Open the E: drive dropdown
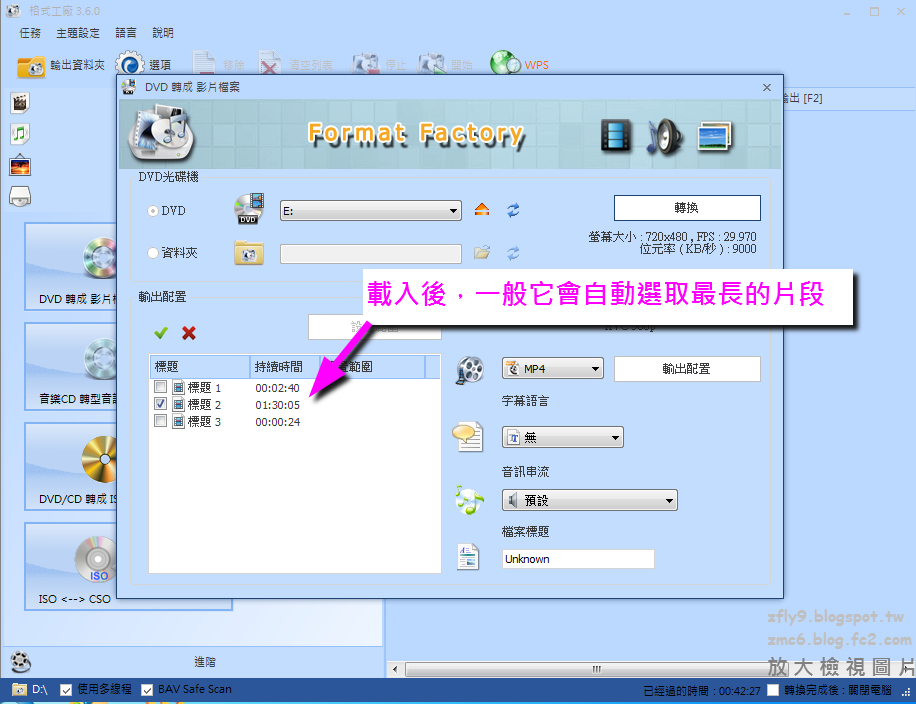The width and height of the screenshot is (916, 704). [x=371, y=210]
